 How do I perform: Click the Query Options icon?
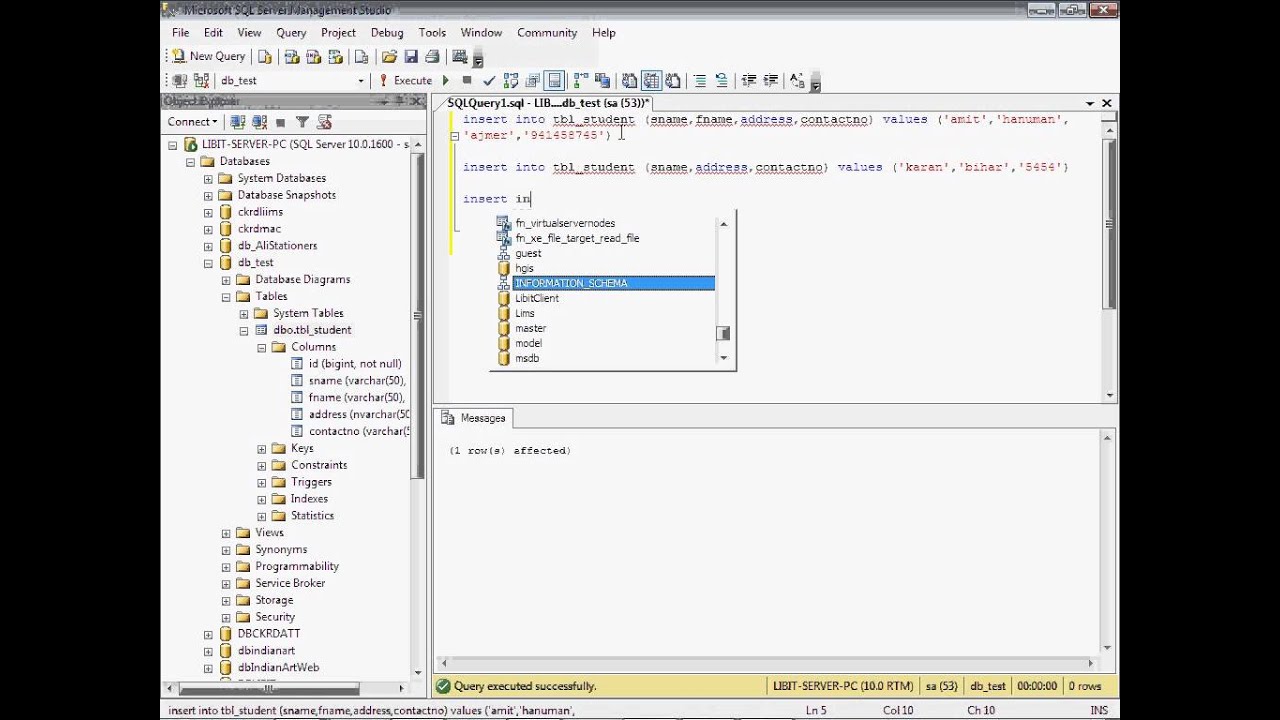point(532,80)
